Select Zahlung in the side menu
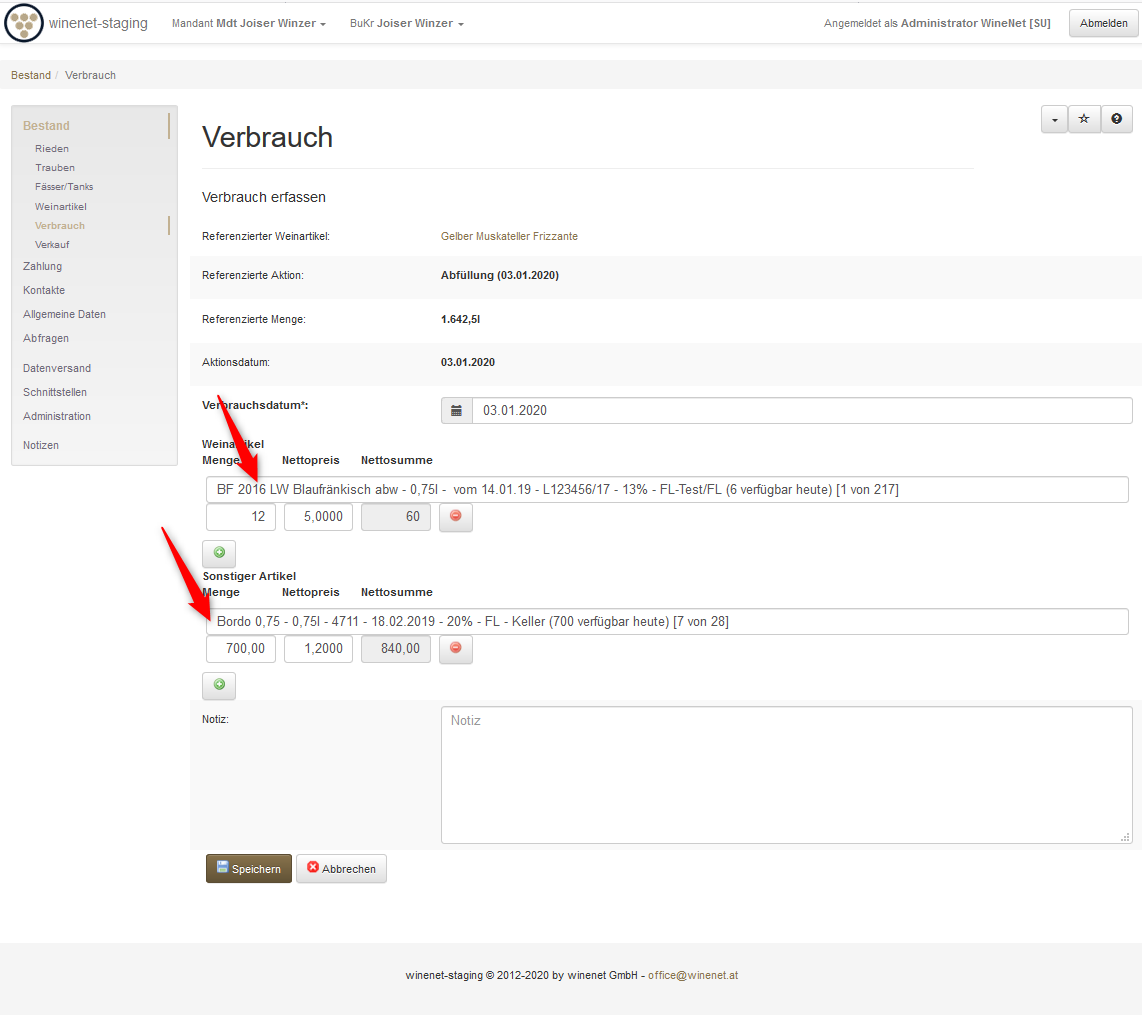The width and height of the screenshot is (1142, 1018). (42, 266)
